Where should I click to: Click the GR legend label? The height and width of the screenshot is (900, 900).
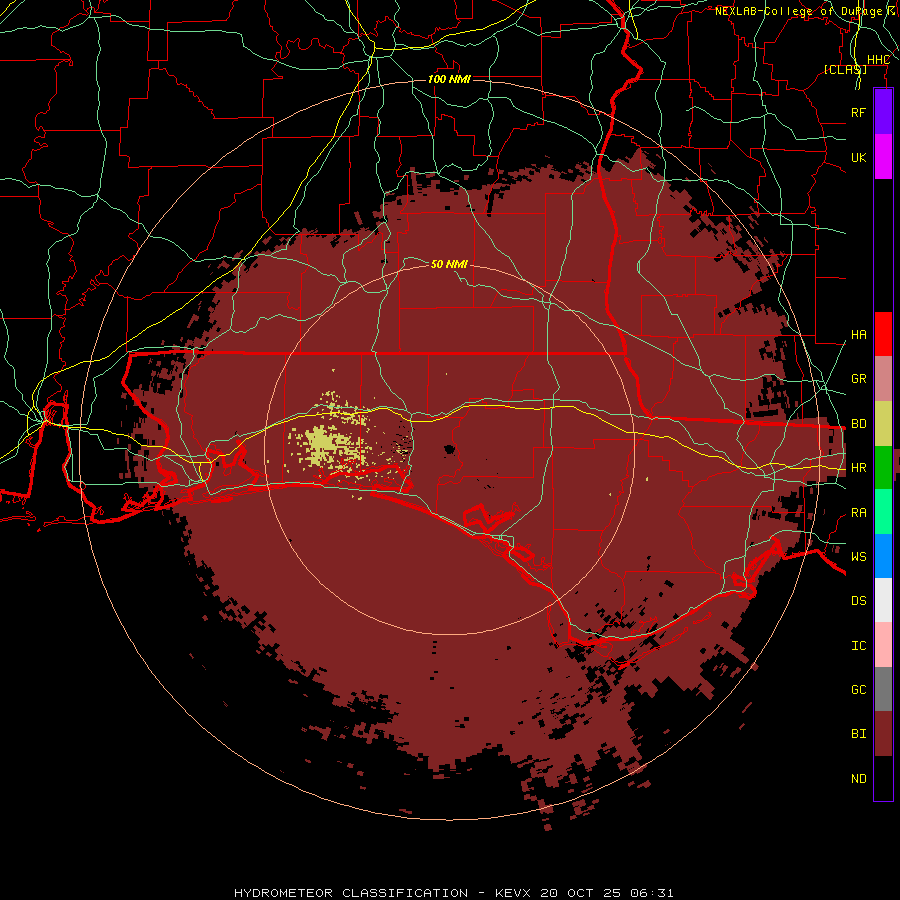click(859, 379)
